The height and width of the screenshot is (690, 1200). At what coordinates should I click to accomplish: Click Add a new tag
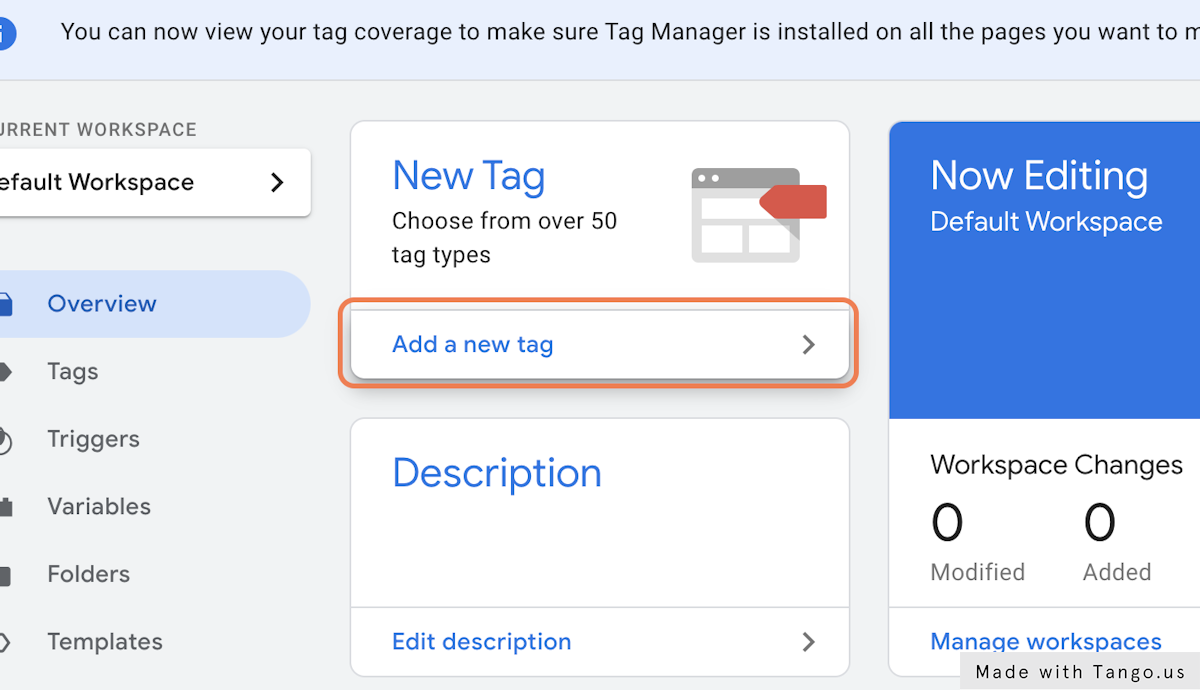tap(600, 344)
